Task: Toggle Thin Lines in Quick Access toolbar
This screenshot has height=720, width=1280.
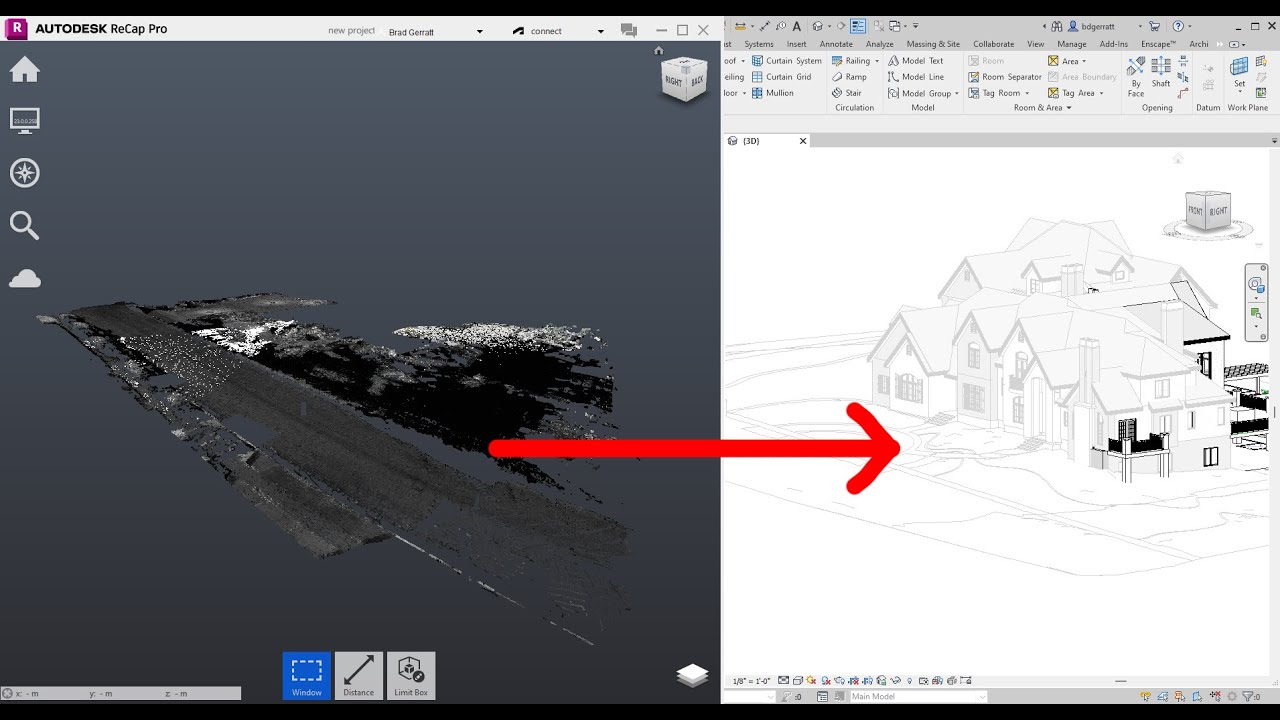Action: (x=858, y=26)
